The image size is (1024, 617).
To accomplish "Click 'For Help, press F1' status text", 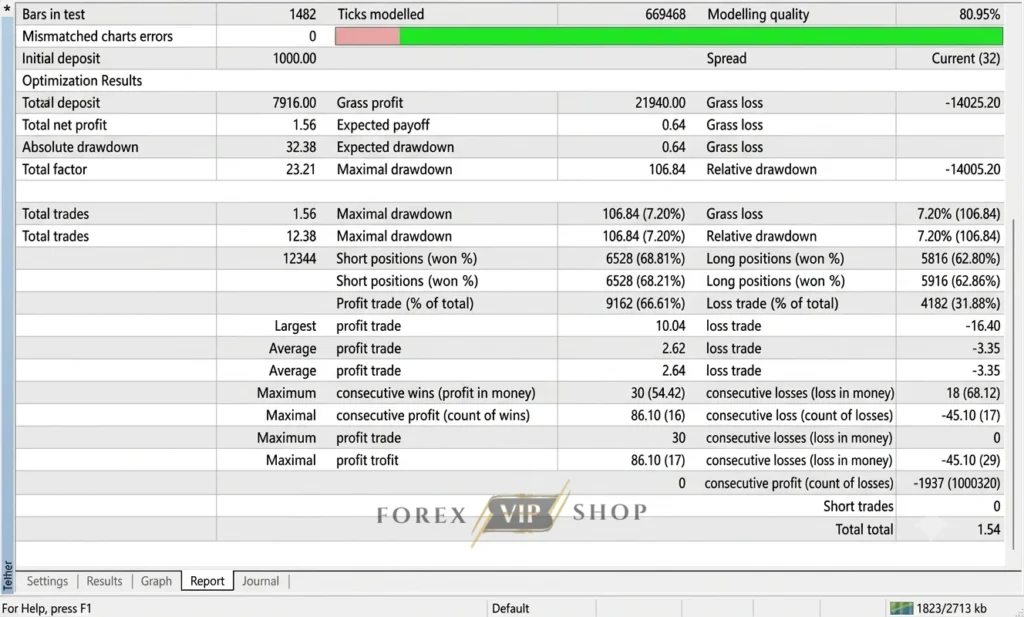I will tap(47, 609).
